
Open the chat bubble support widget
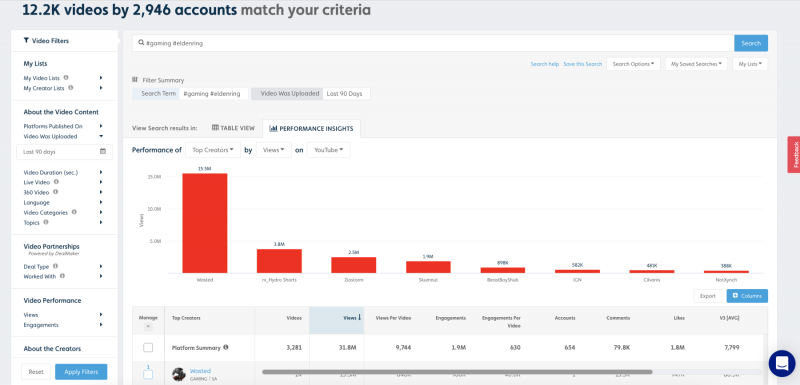pos(782,363)
